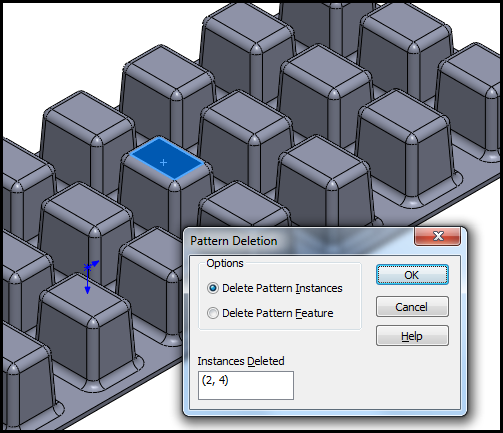The image size is (503, 433).
Task: Click the blue origin triad star point
Action: 87,267
